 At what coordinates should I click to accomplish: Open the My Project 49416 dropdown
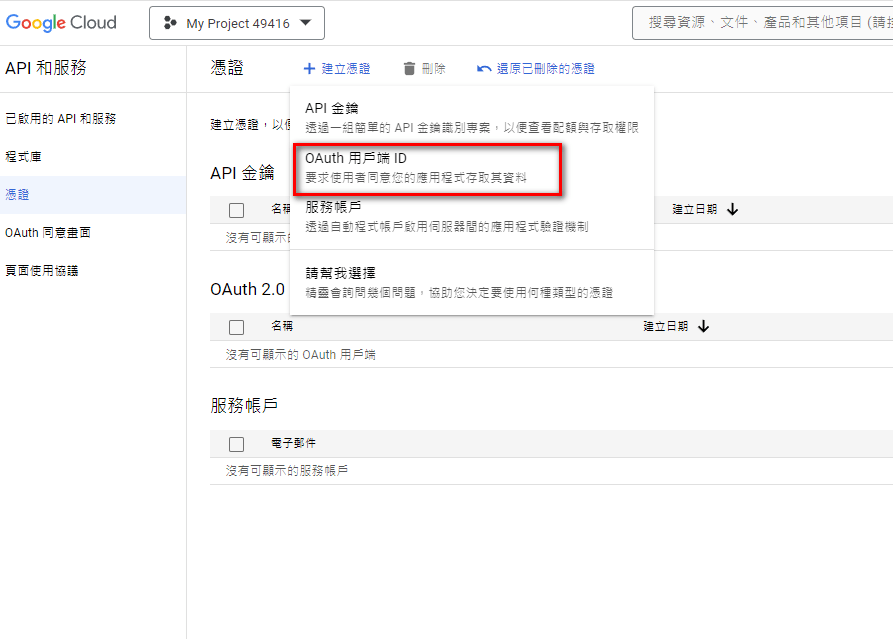pyautogui.click(x=237, y=22)
